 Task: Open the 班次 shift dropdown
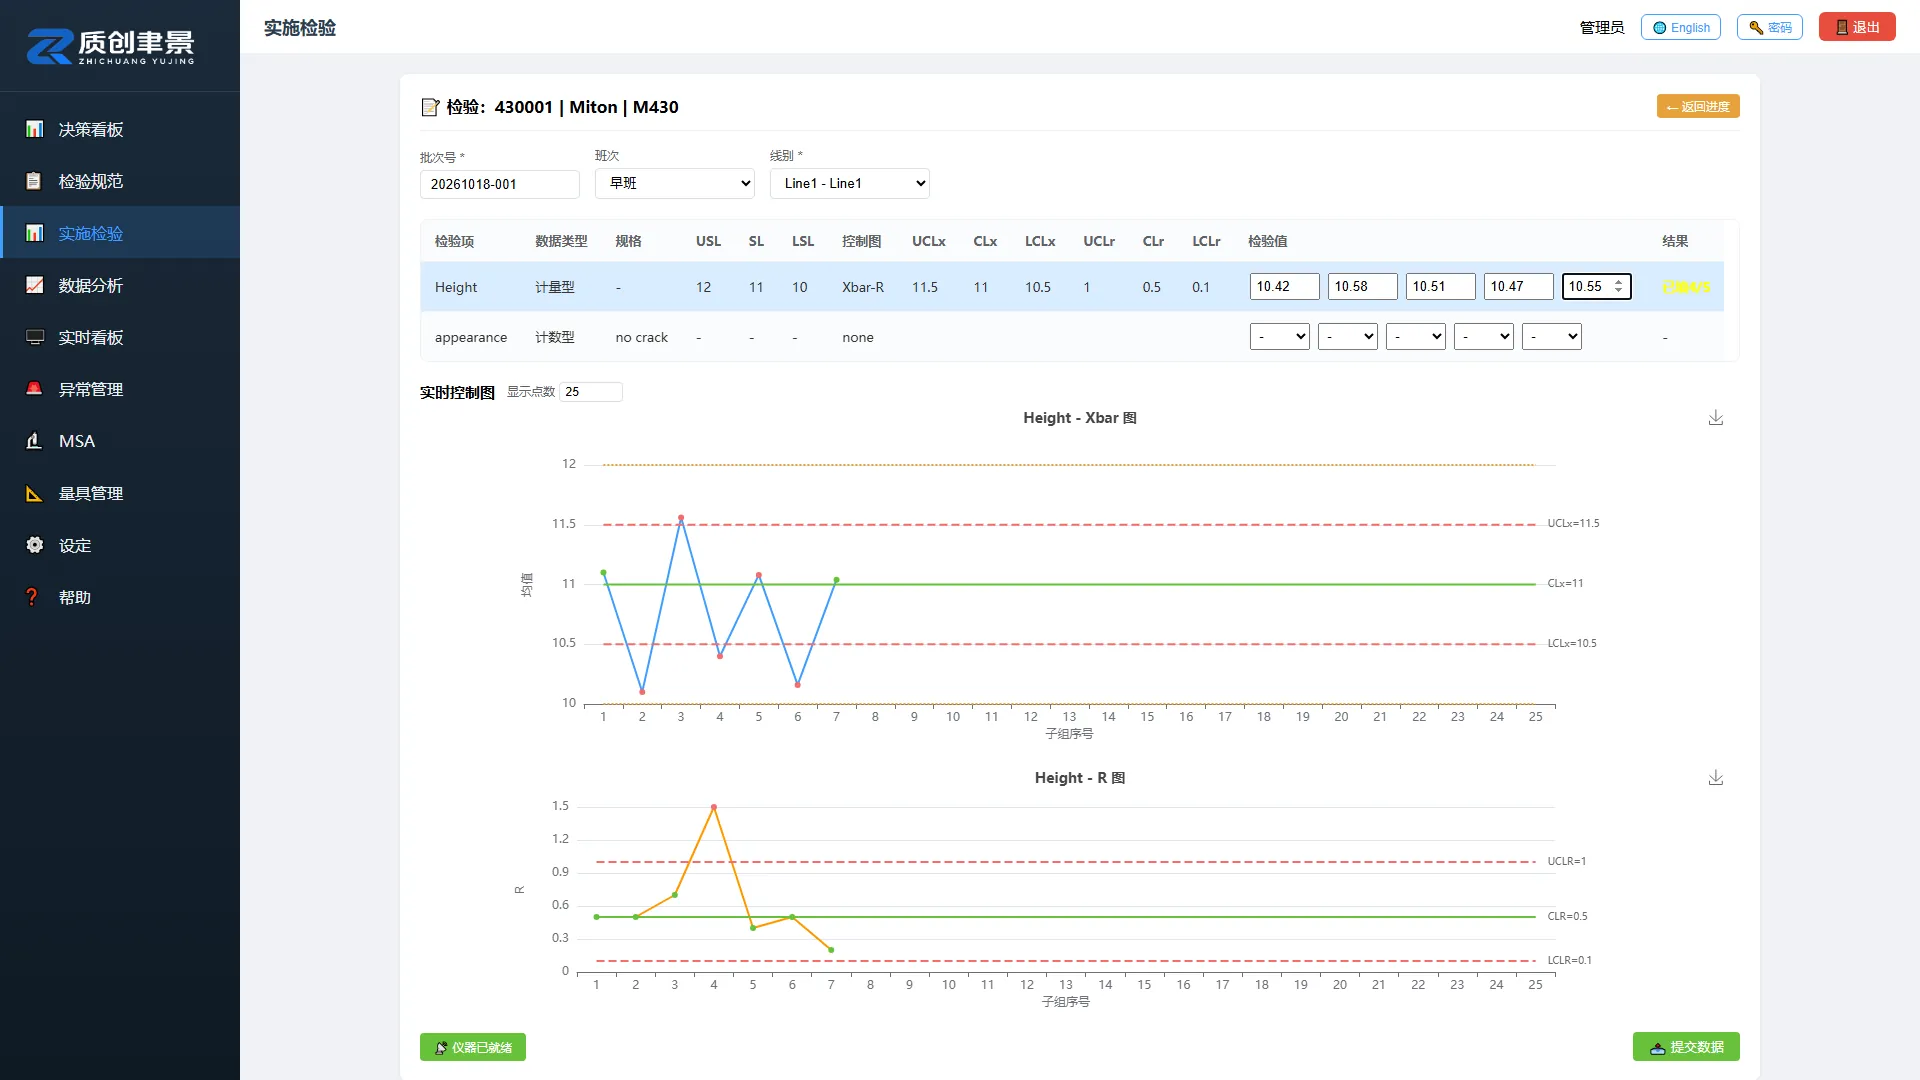[675, 183]
